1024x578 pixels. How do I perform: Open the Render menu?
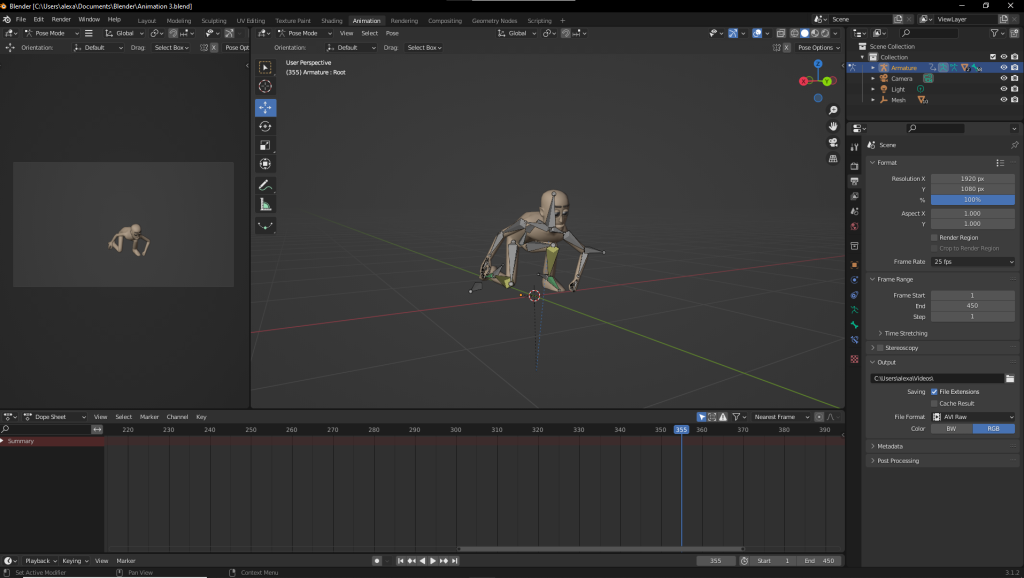tap(61, 19)
